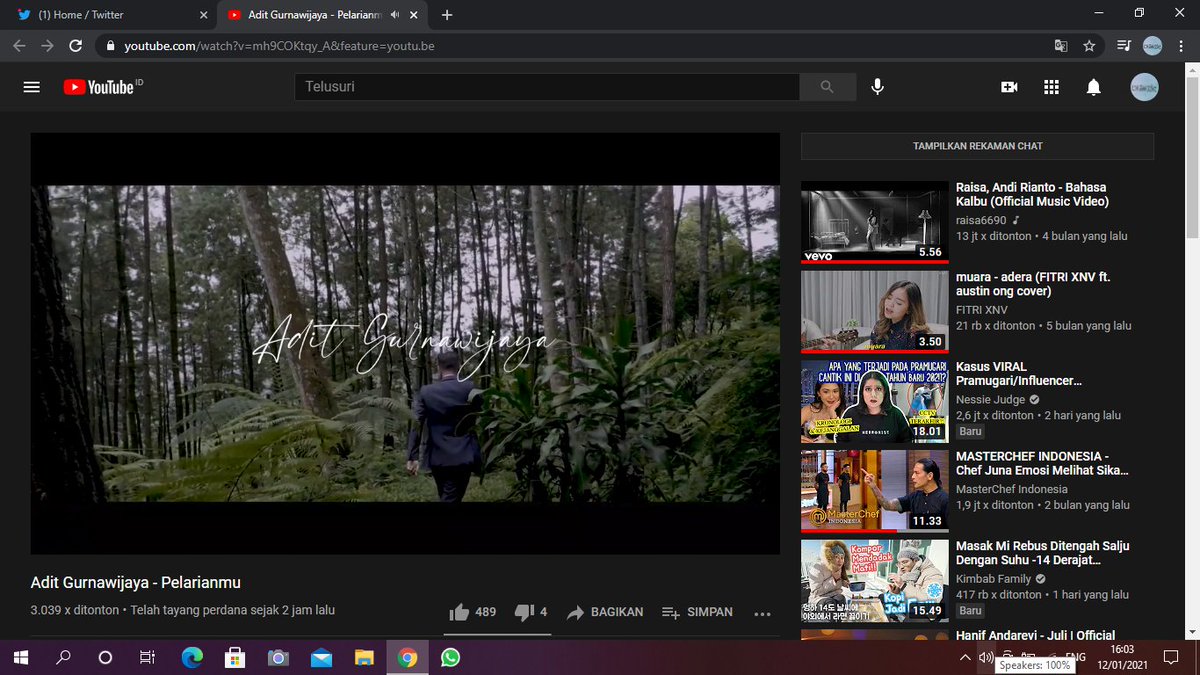Image resolution: width=1200 pixels, height=675 pixels.
Task: Reload the page
Action: (x=75, y=46)
